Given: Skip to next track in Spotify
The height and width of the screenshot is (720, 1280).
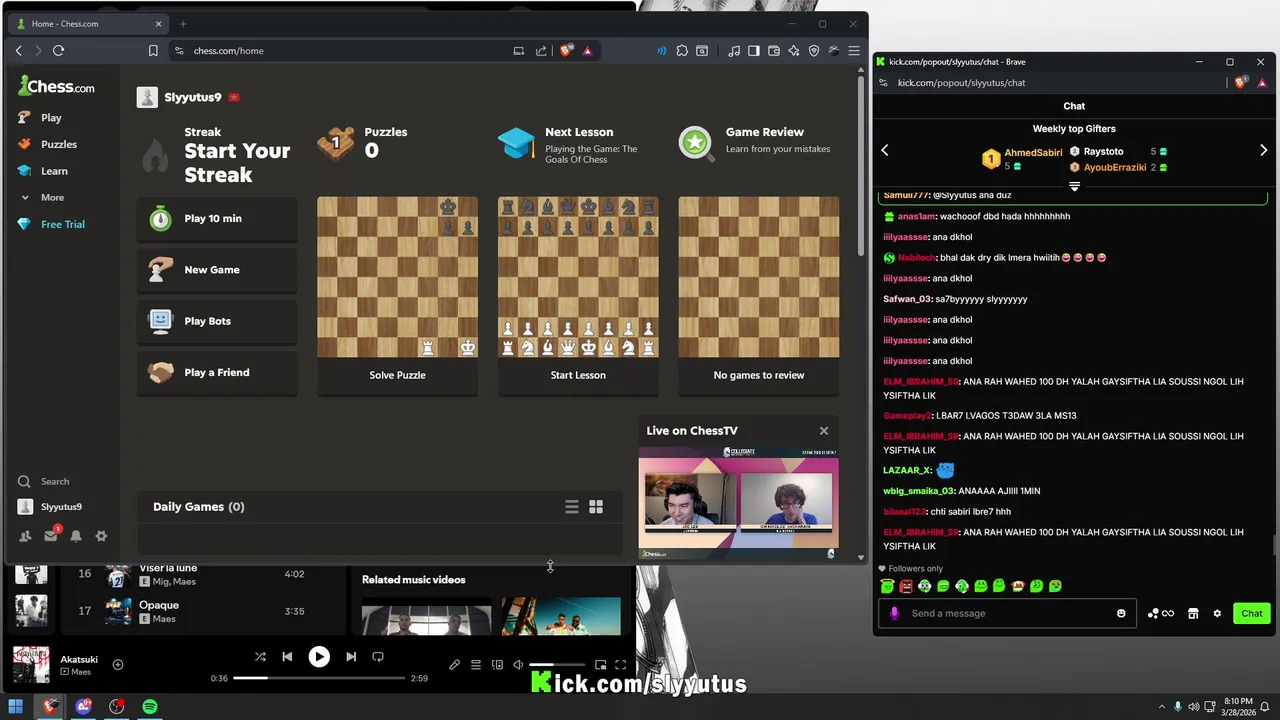Looking at the screenshot, I should pyautogui.click(x=351, y=657).
